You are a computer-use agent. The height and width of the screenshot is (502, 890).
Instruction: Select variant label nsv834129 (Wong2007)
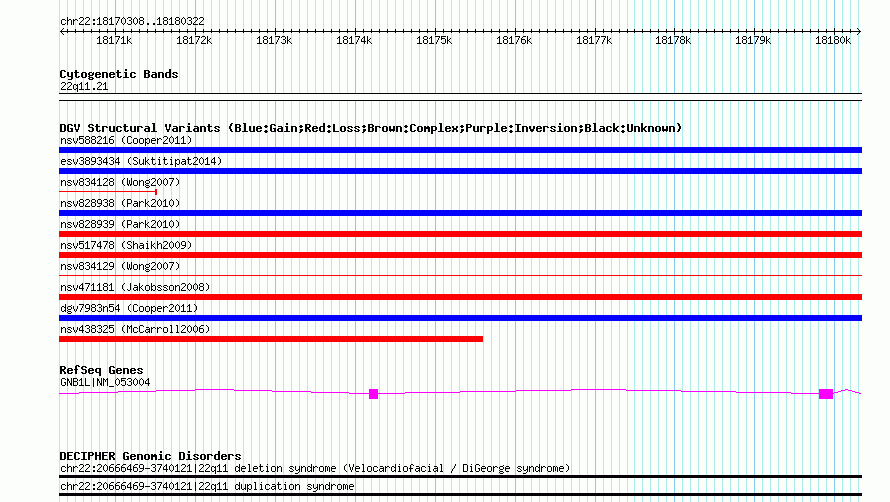(120, 266)
